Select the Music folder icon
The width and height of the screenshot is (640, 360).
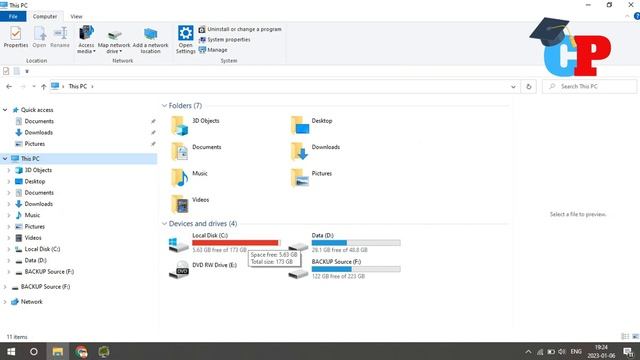[179, 178]
